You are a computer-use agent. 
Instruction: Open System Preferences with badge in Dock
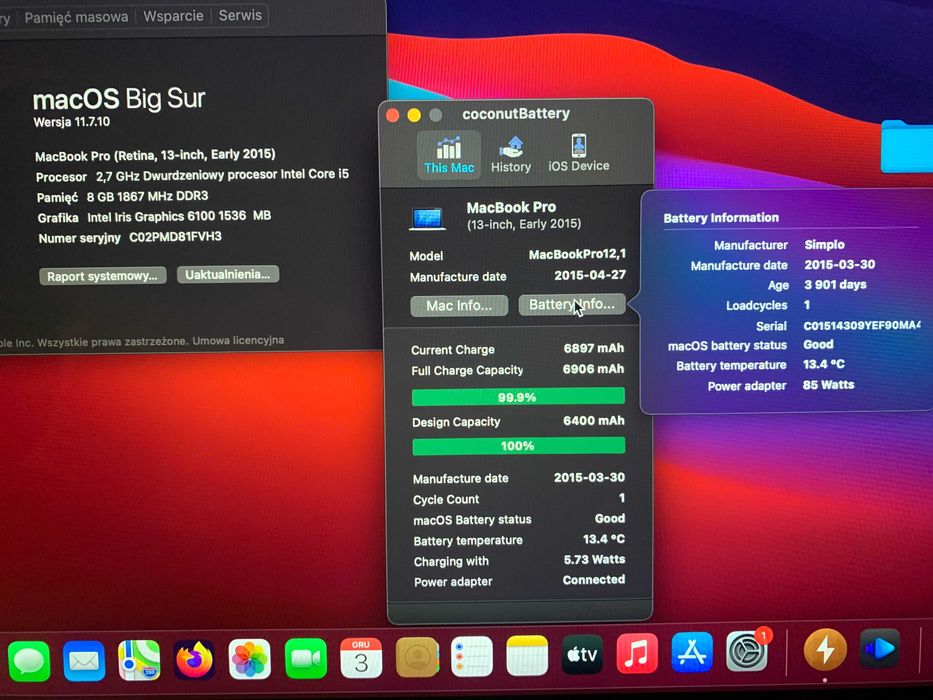point(747,651)
